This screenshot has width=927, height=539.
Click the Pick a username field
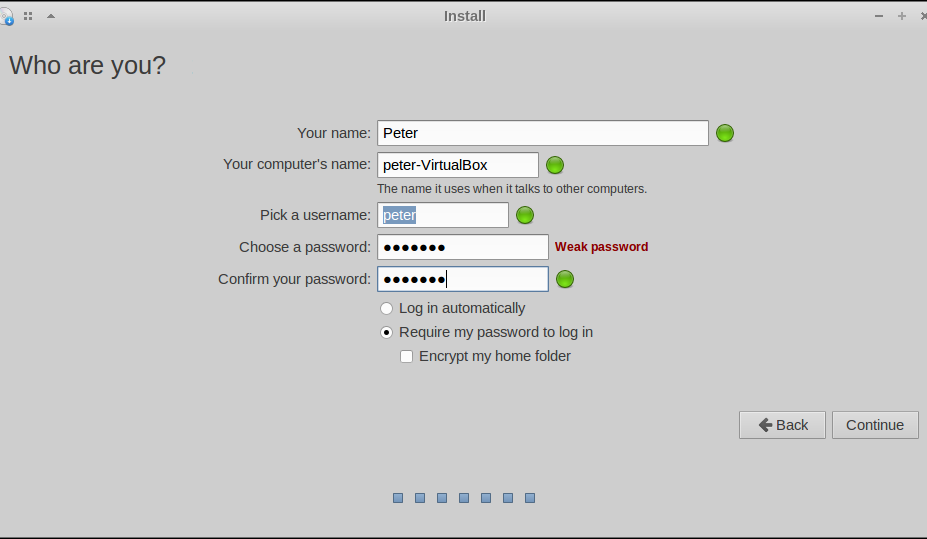[x=442, y=215]
